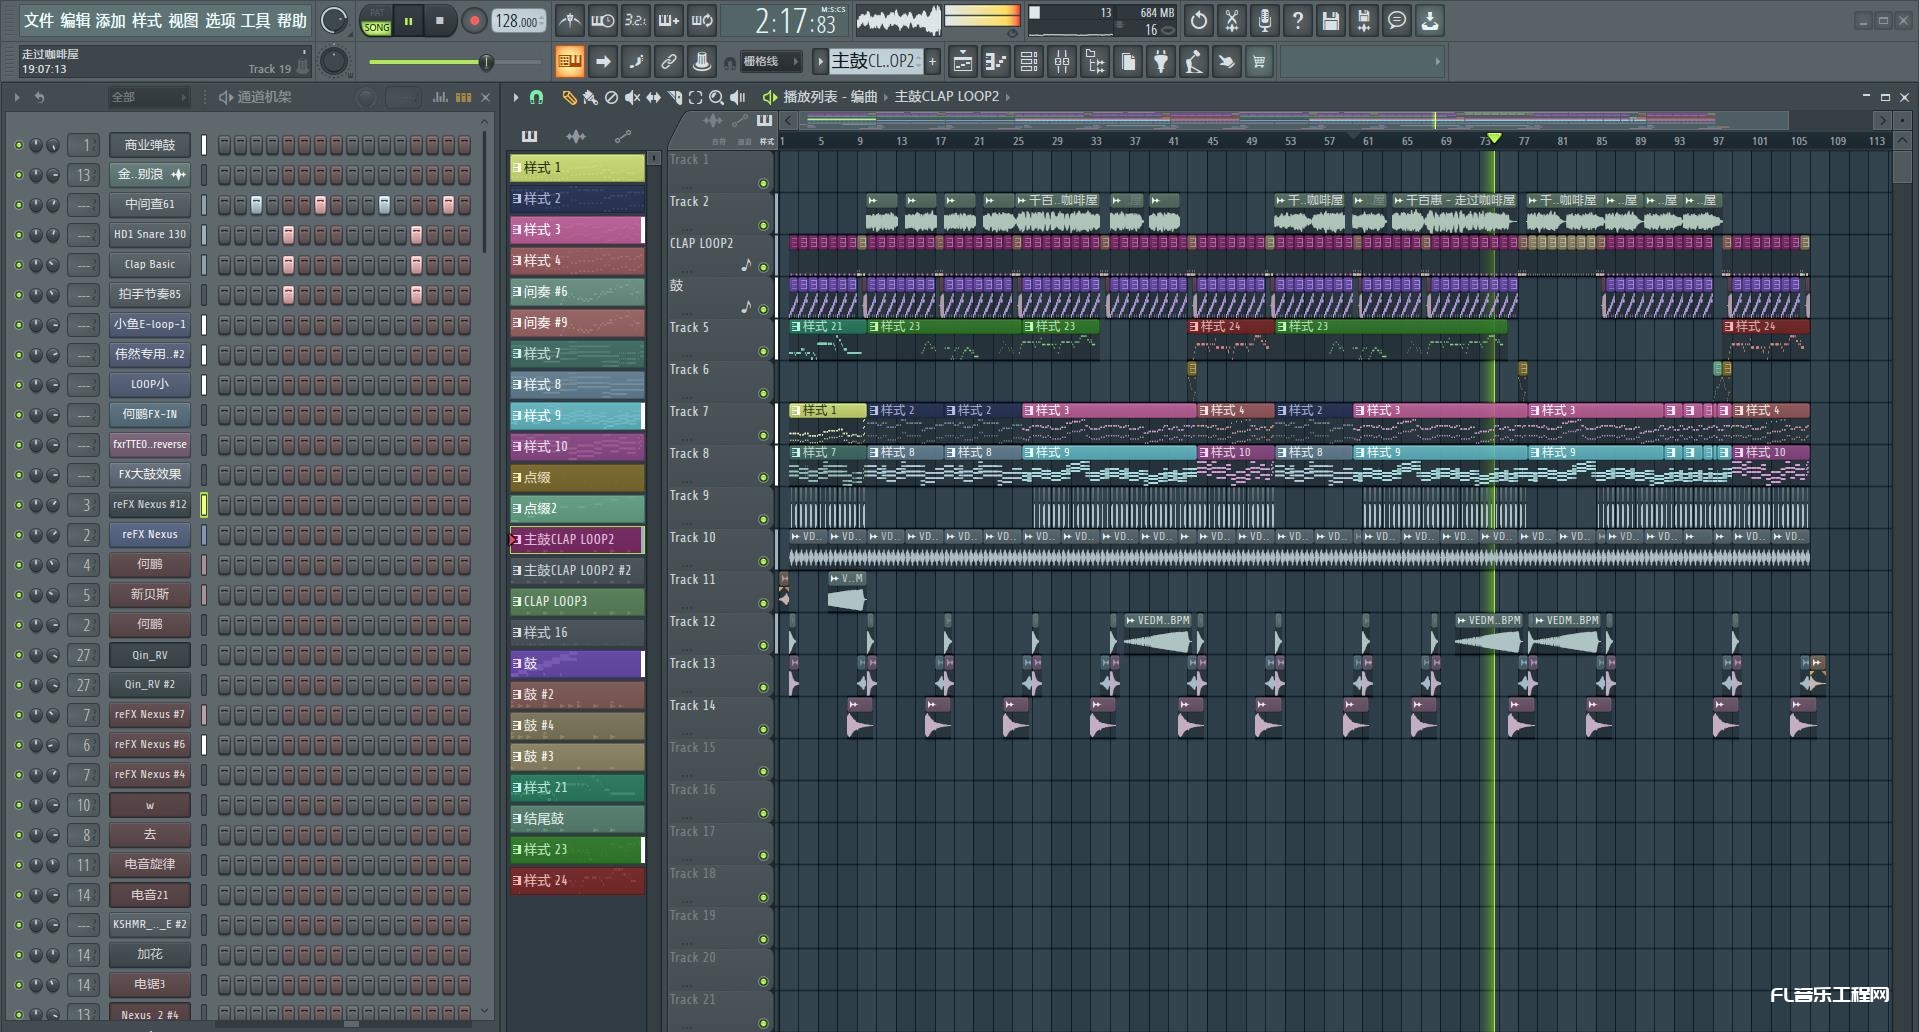Mute the 商业弹鼓 channel green LED
The height and width of the screenshot is (1032, 1919).
18,145
